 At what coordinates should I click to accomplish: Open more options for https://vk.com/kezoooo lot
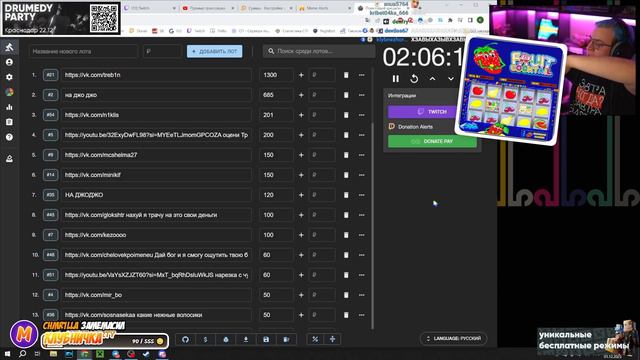362,235
